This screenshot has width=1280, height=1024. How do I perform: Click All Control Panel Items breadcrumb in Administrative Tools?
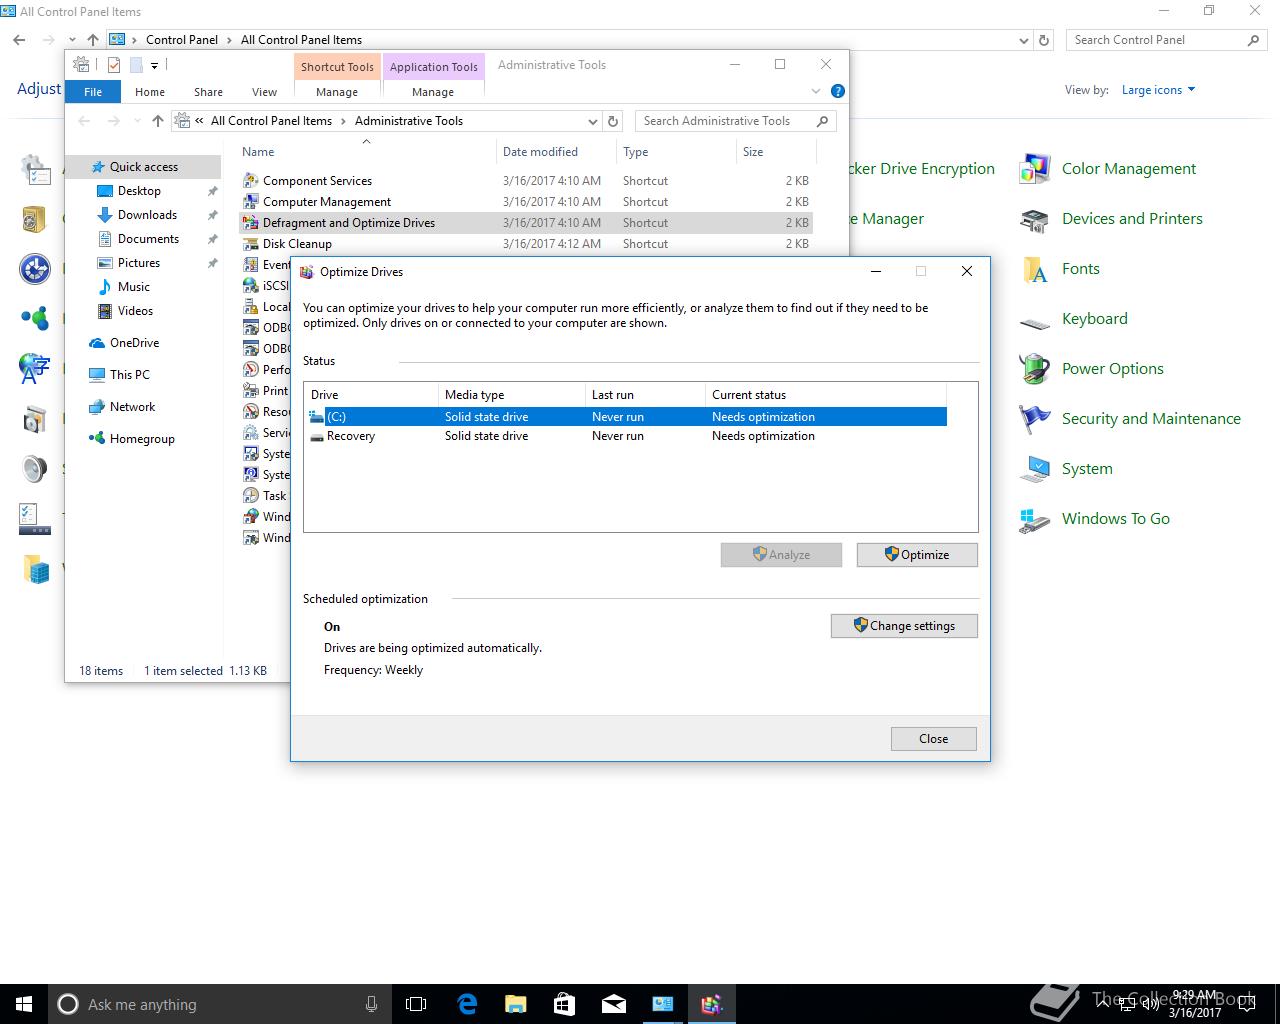(271, 121)
